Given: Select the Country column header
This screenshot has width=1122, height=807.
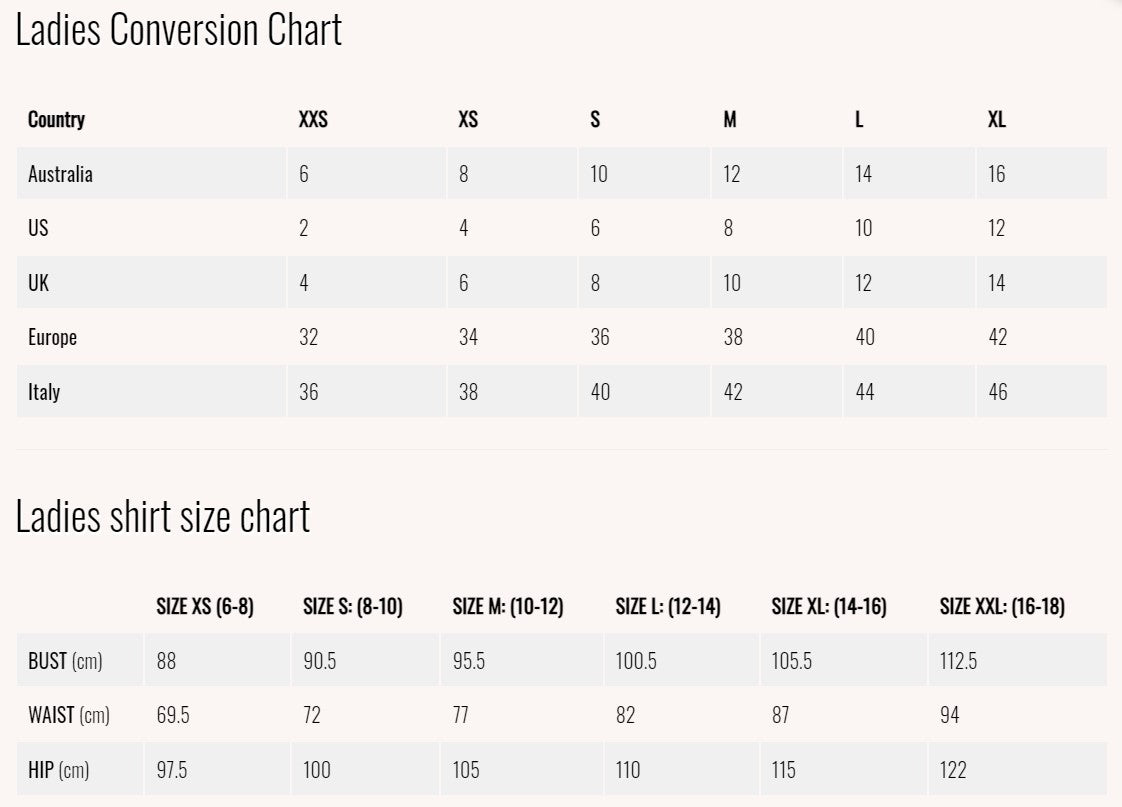Looking at the screenshot, I should click(x=56, y=120).
